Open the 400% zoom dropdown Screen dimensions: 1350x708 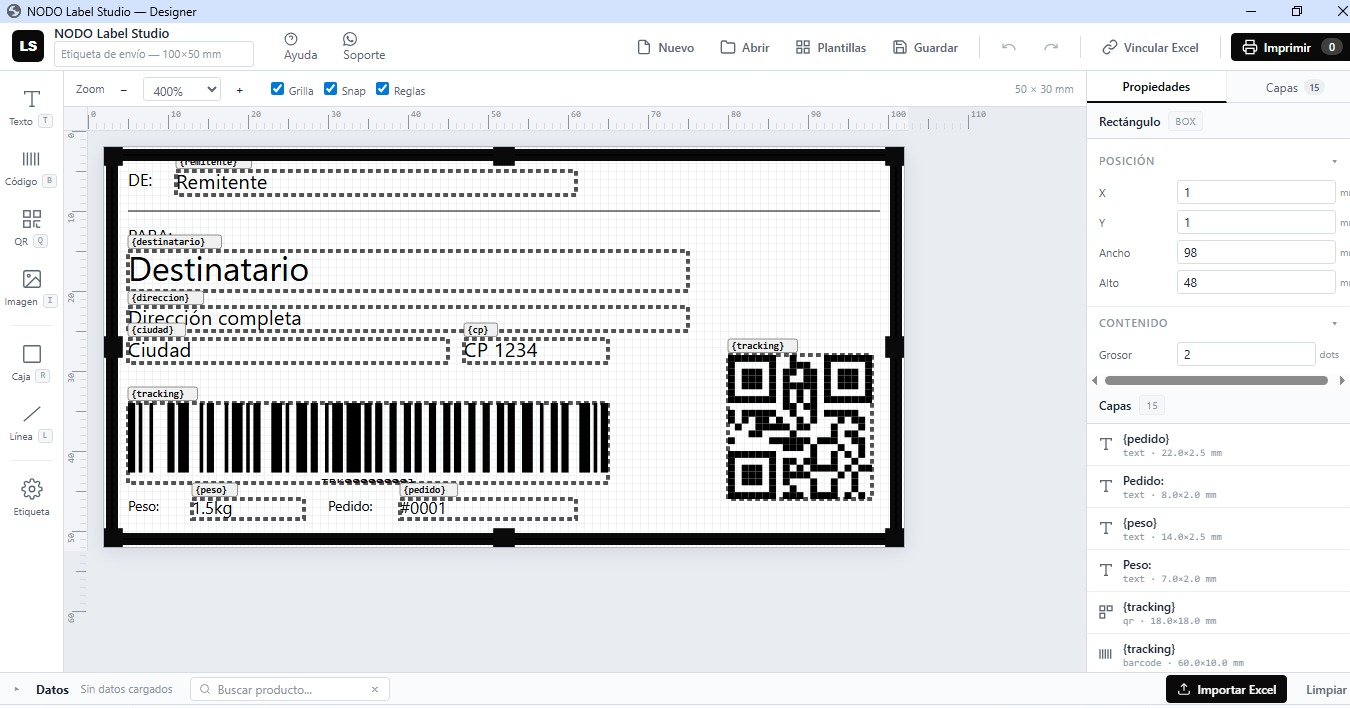pyautogui.click(x=181, y=90)
